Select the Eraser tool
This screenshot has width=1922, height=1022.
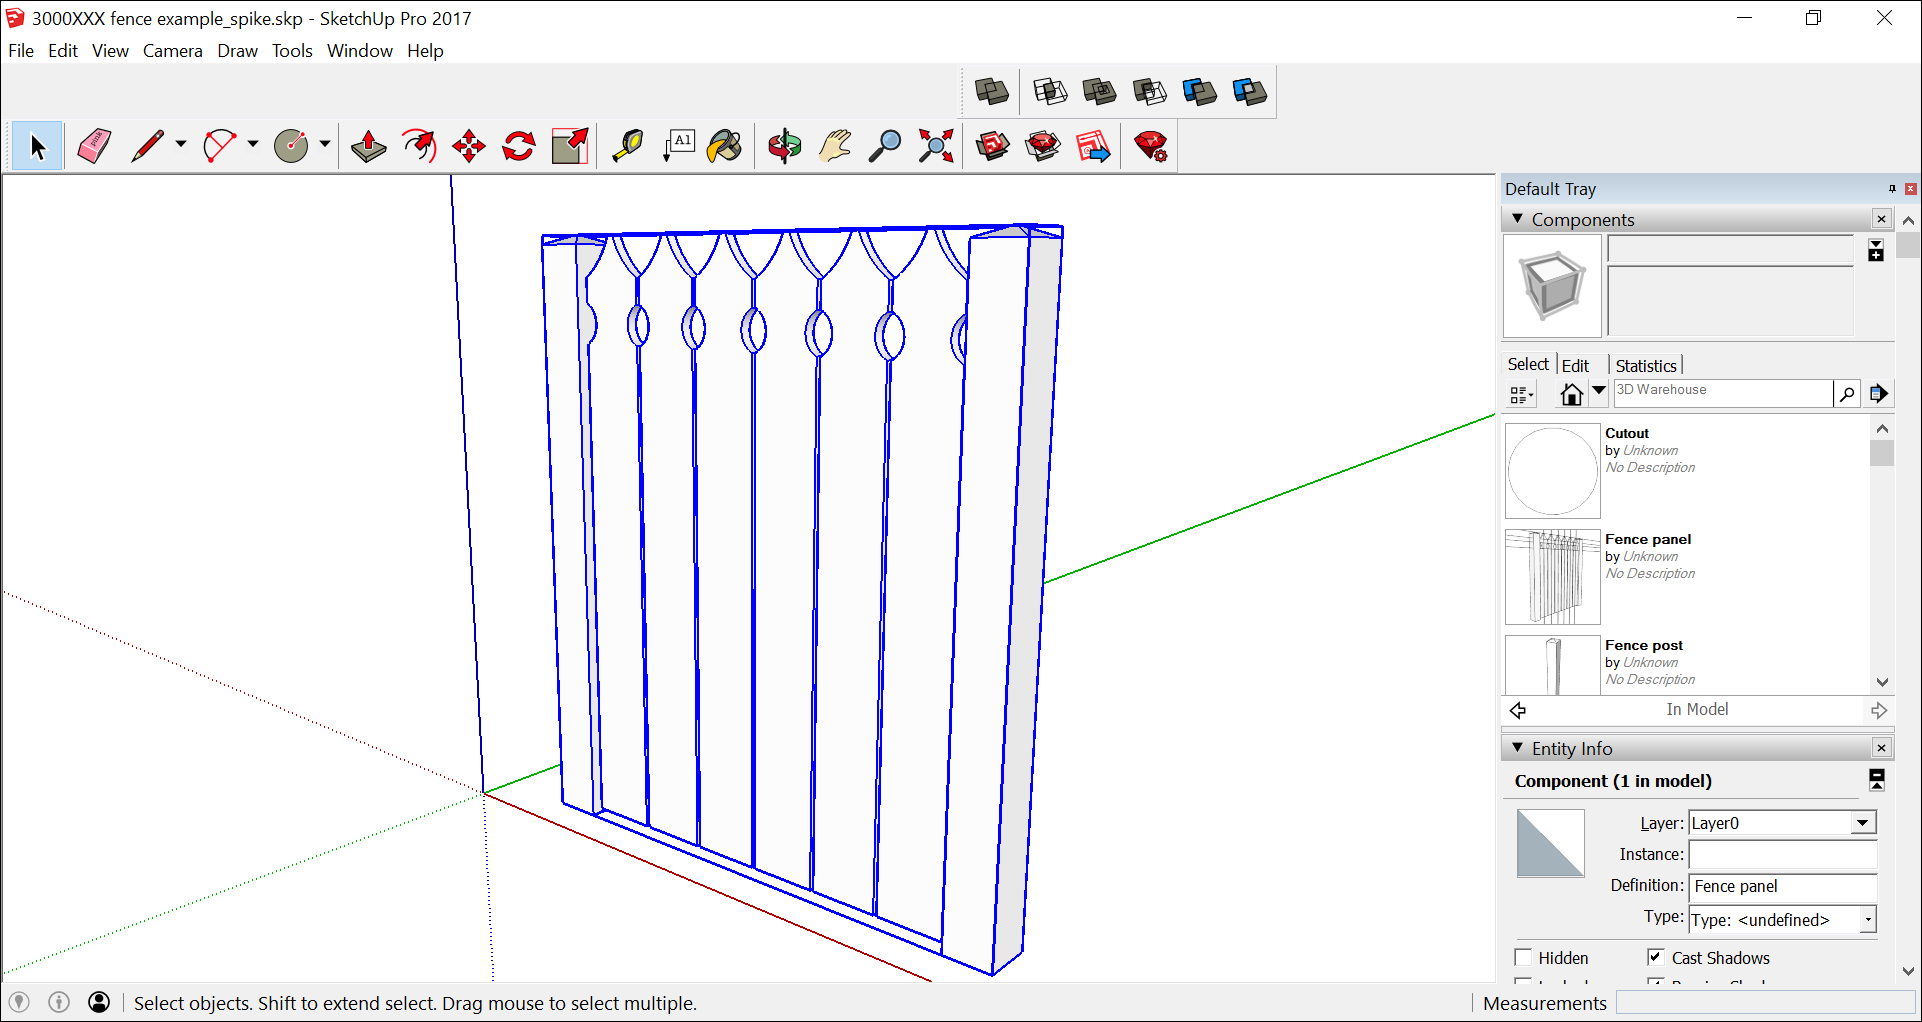pyautogui.click(x=94, y=146)
